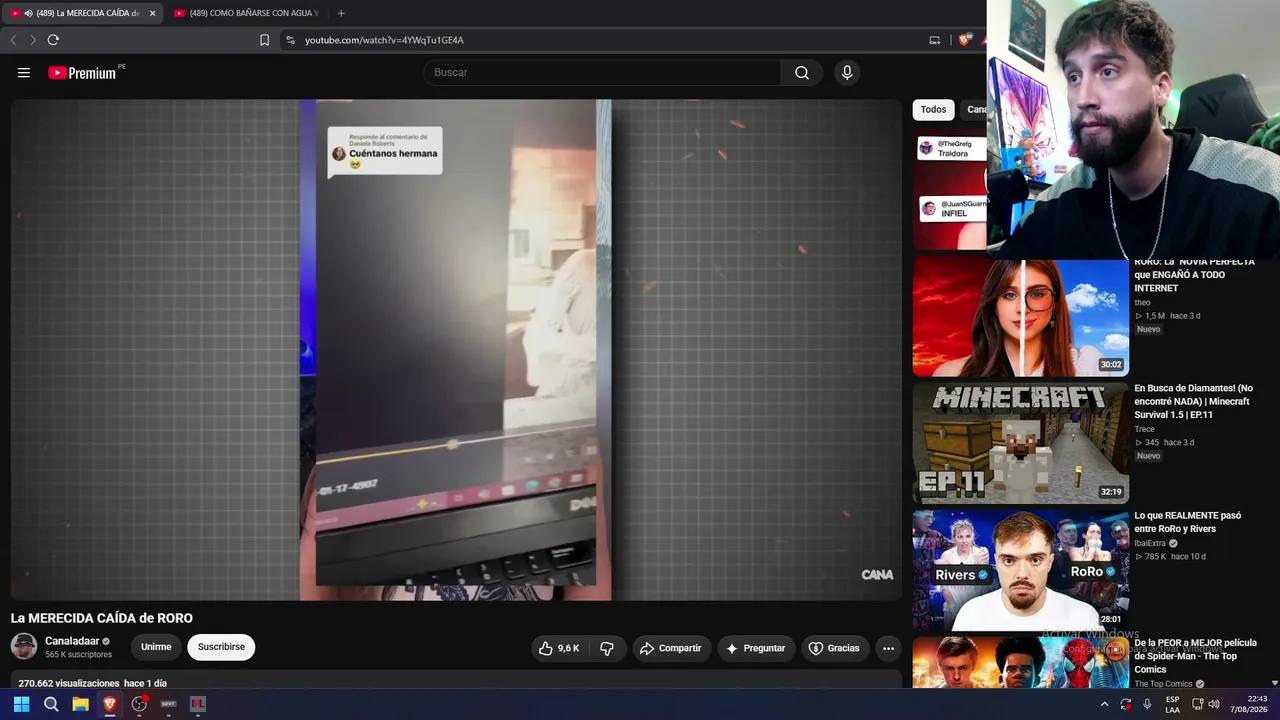This screenshot has width=1280, height=720.
Task: Open the theo channel name
Action: (1142, 302)
